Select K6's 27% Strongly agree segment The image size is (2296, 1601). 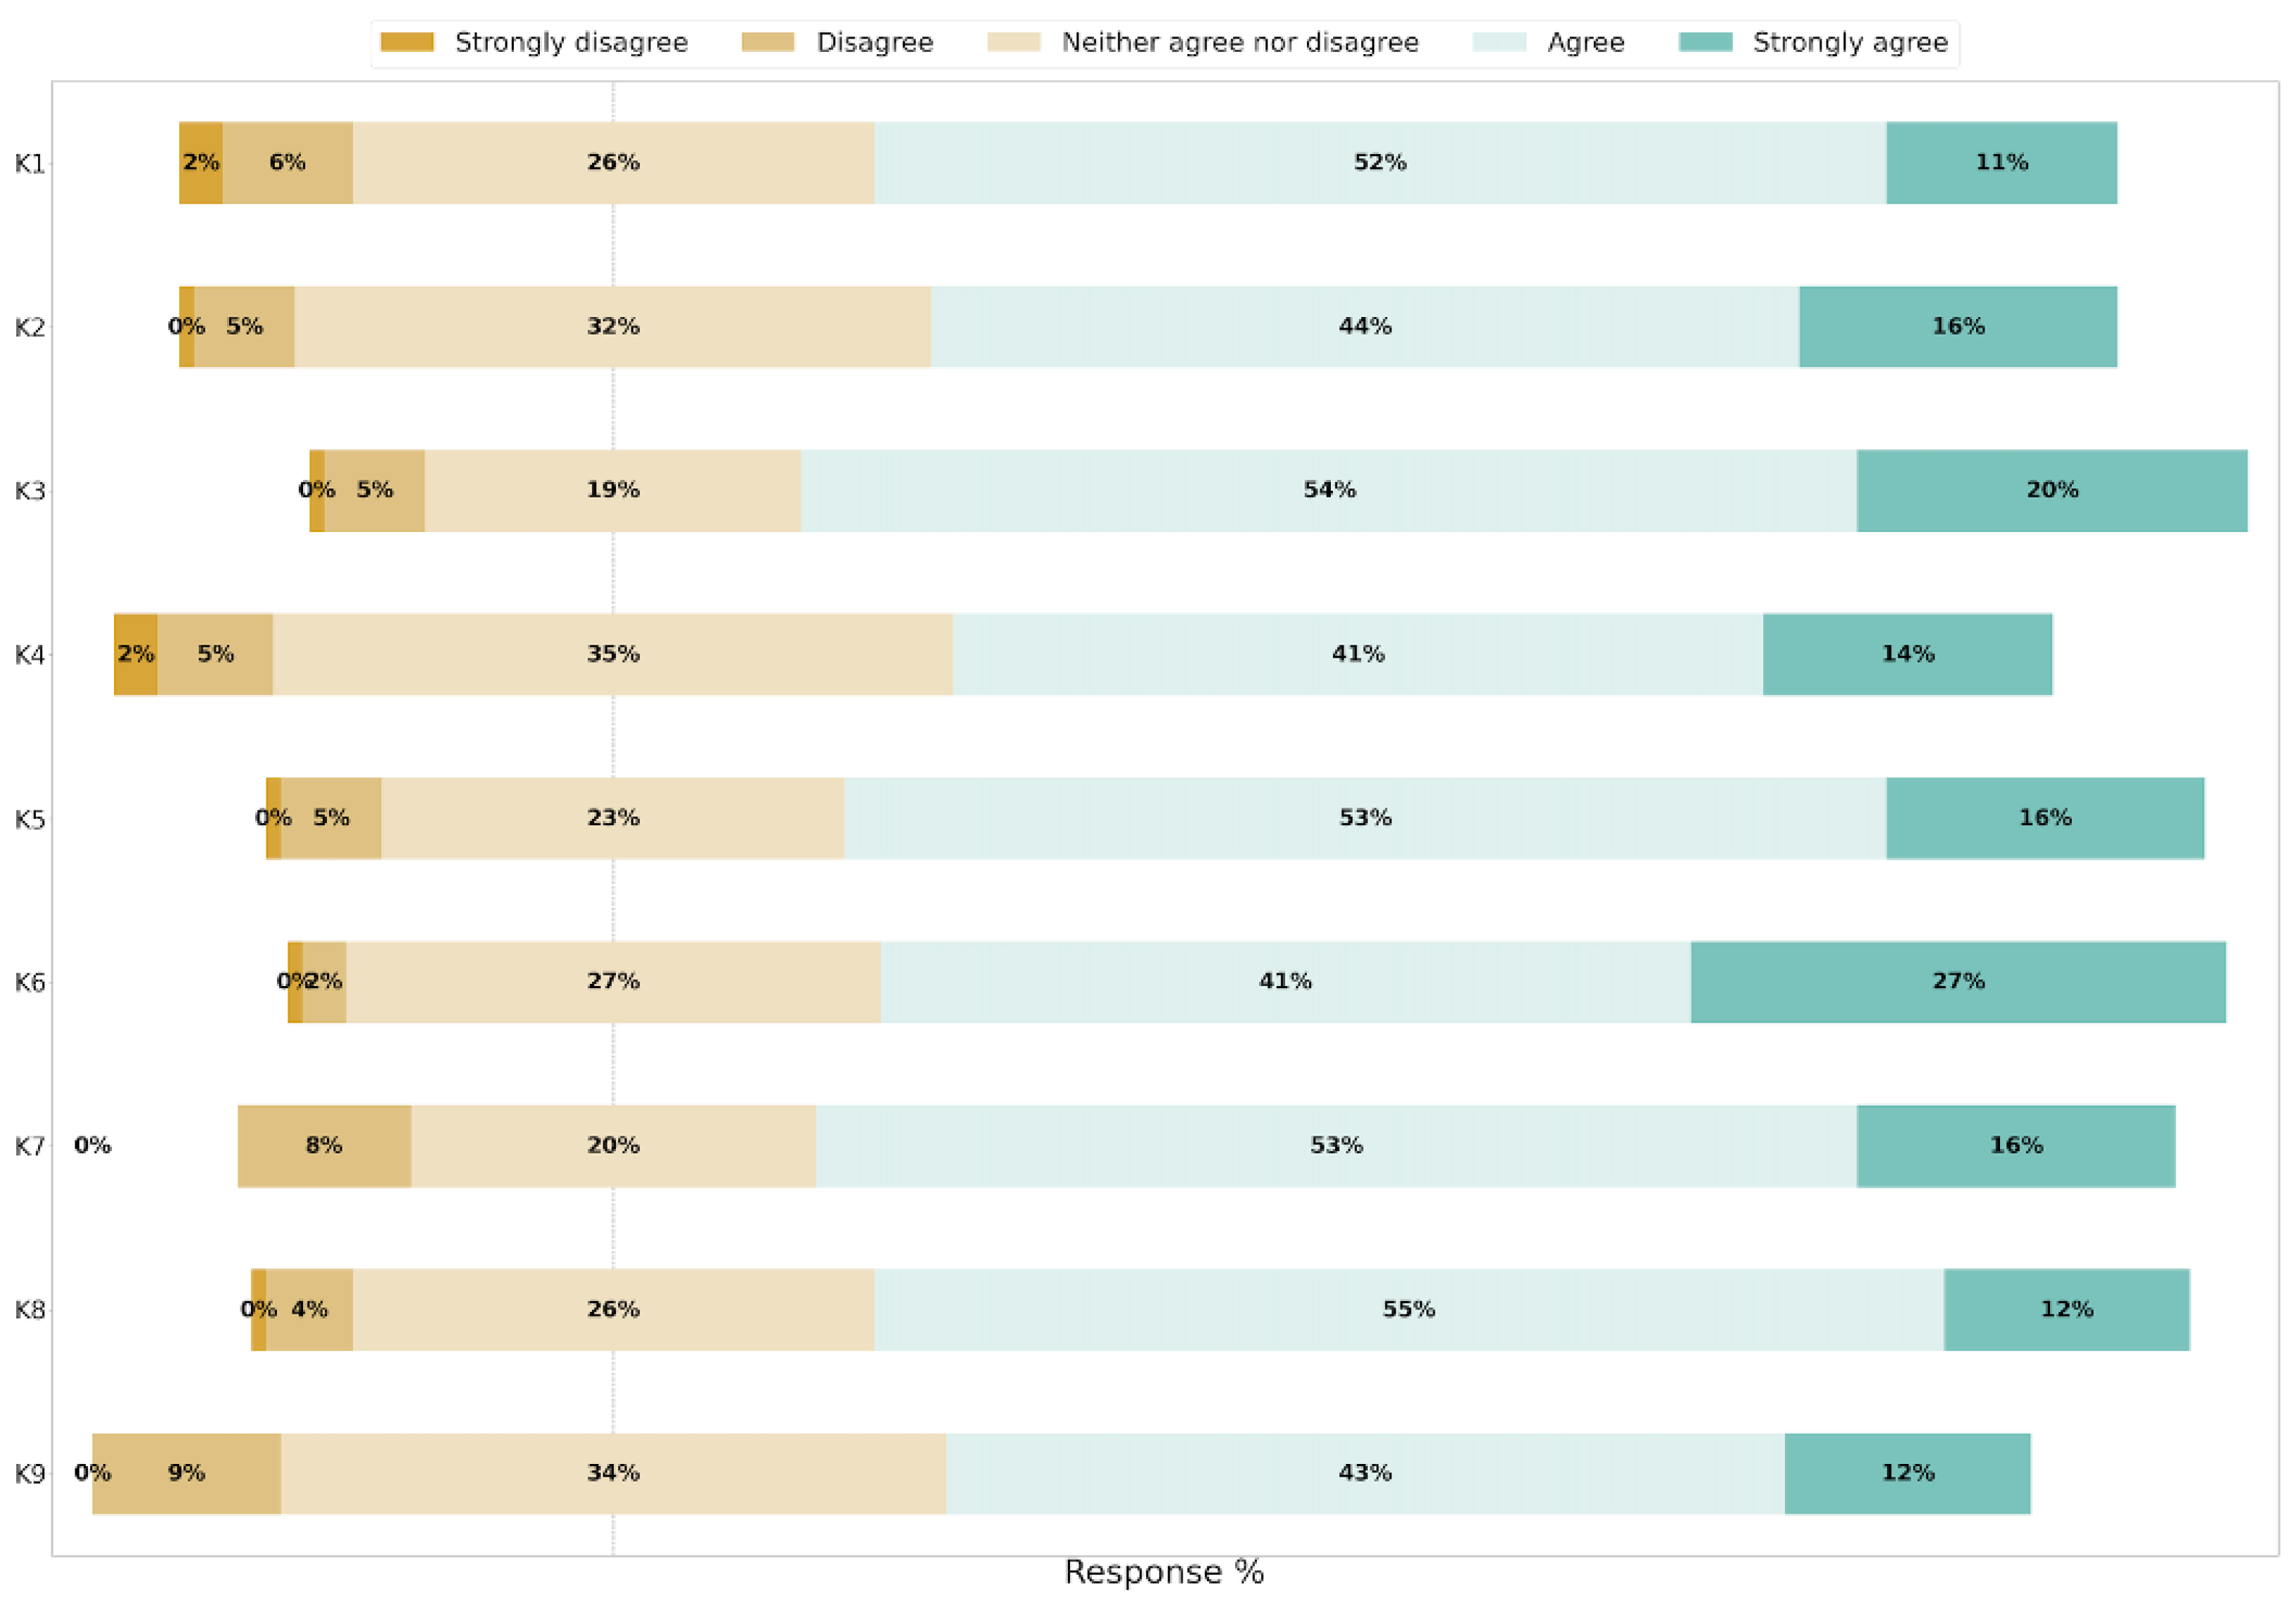pyautogui.click(x=1958, y=981)
